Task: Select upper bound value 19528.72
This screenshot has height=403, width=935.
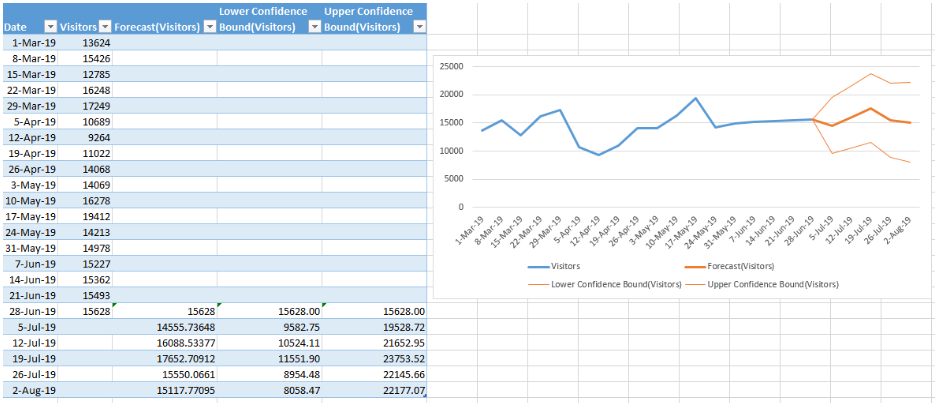Action: pyautogui.click(x=374, y=327)
